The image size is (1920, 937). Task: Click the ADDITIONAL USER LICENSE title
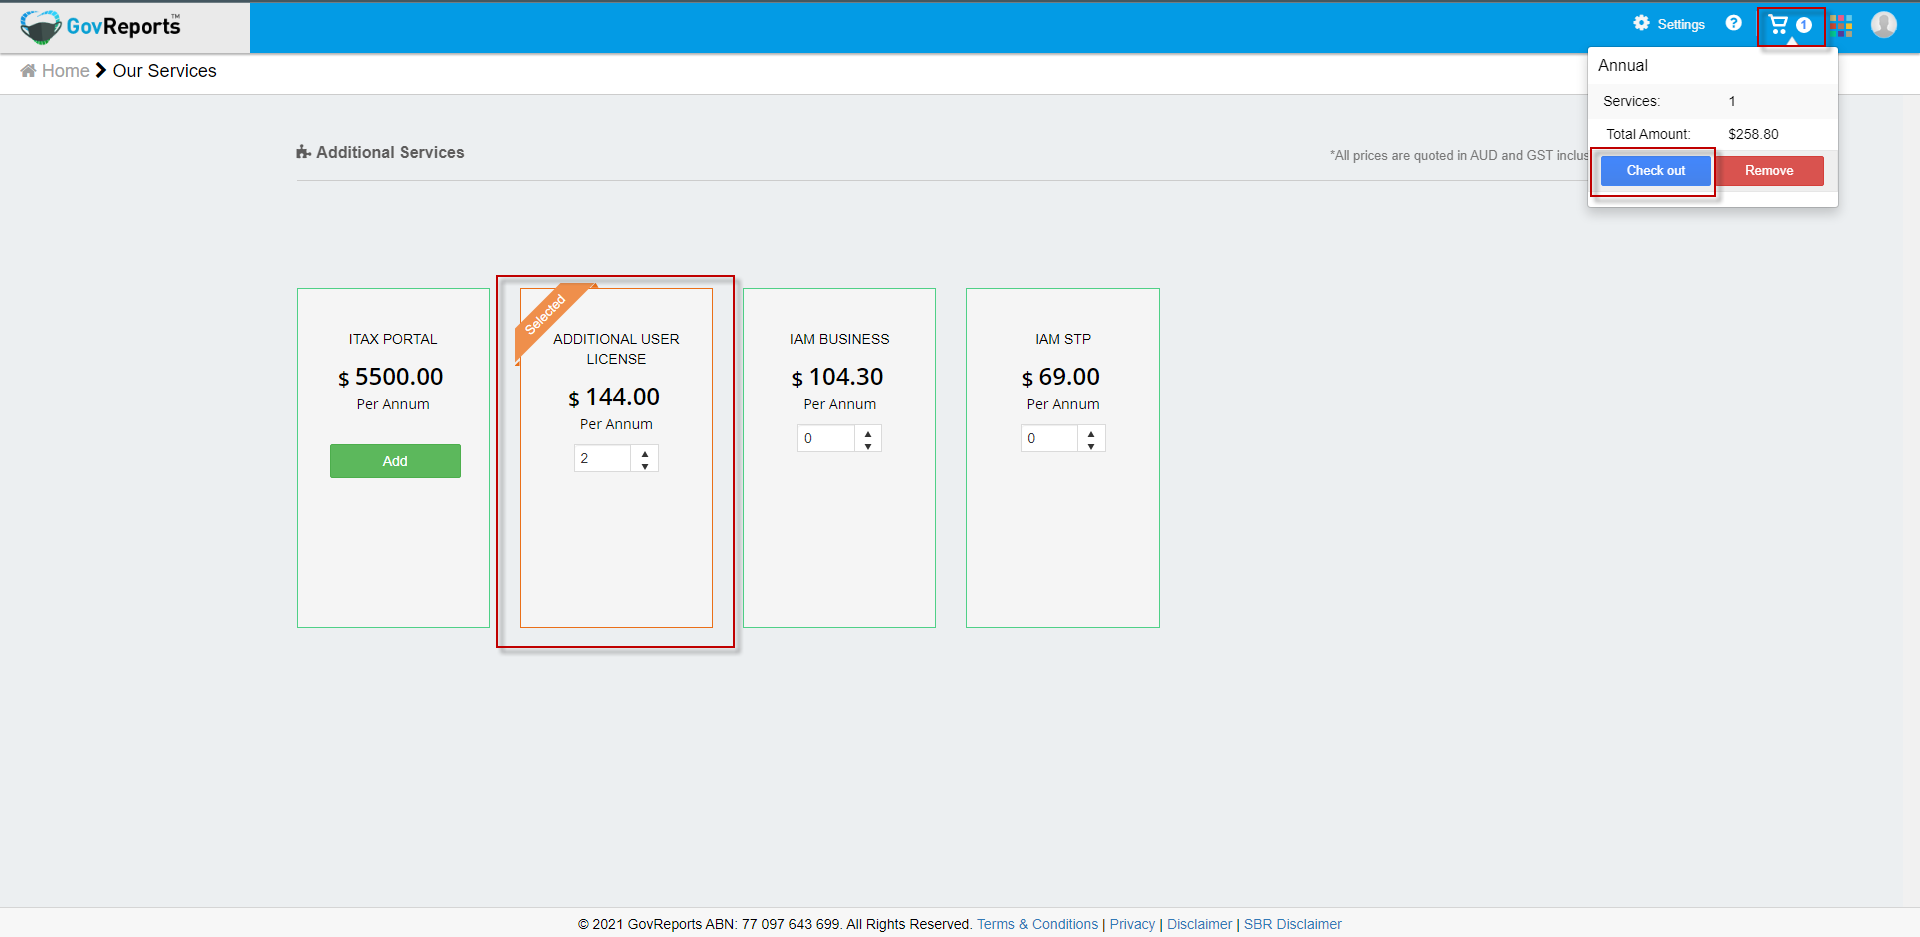pos(616,349)
